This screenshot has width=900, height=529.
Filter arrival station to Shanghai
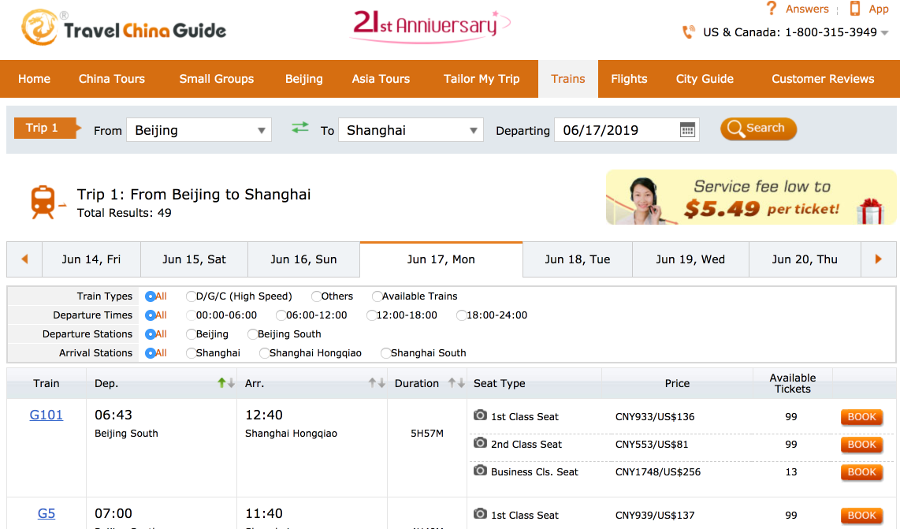(x=191, y=353)
